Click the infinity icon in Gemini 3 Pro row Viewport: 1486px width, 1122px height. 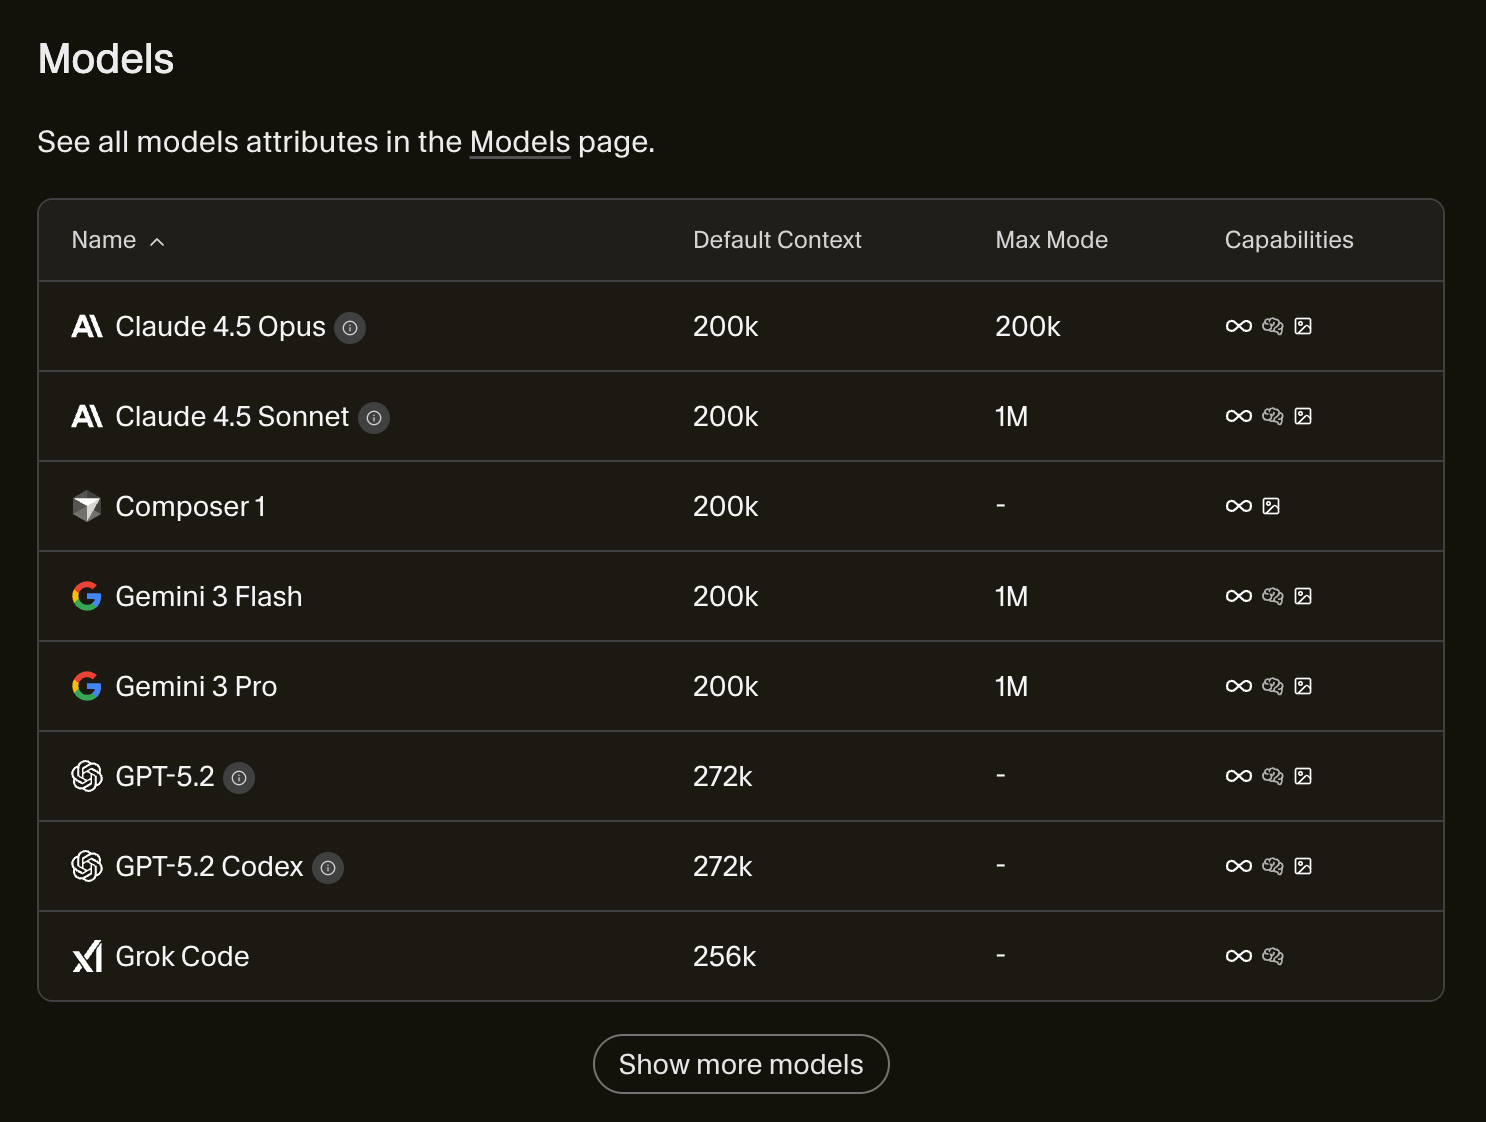click(x=1238, y=687)
